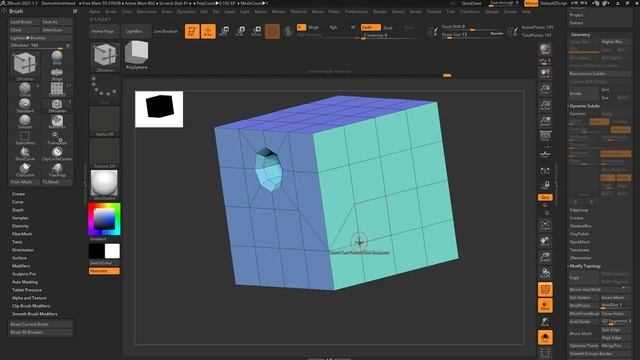The height and width of the screenshot is (360, 640).
Task: Select the SliceCurve brush
Action: (25, 153)
